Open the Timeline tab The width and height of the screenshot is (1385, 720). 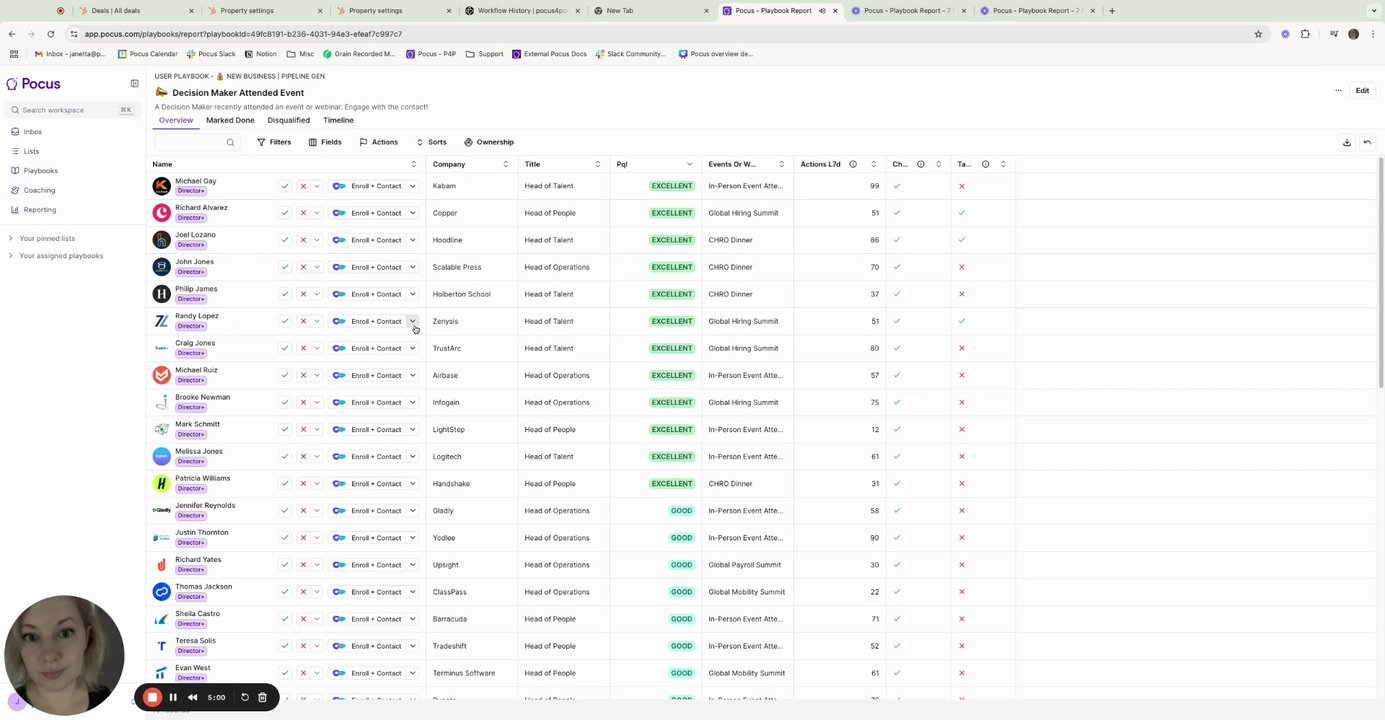point(338,120)
